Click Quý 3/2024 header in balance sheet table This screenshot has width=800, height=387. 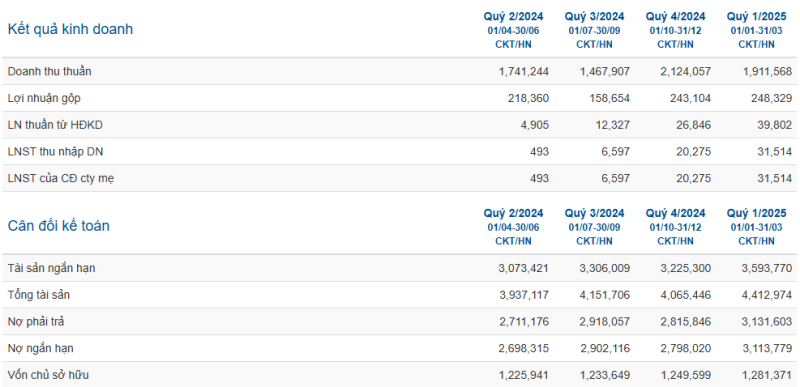(594, 213)
